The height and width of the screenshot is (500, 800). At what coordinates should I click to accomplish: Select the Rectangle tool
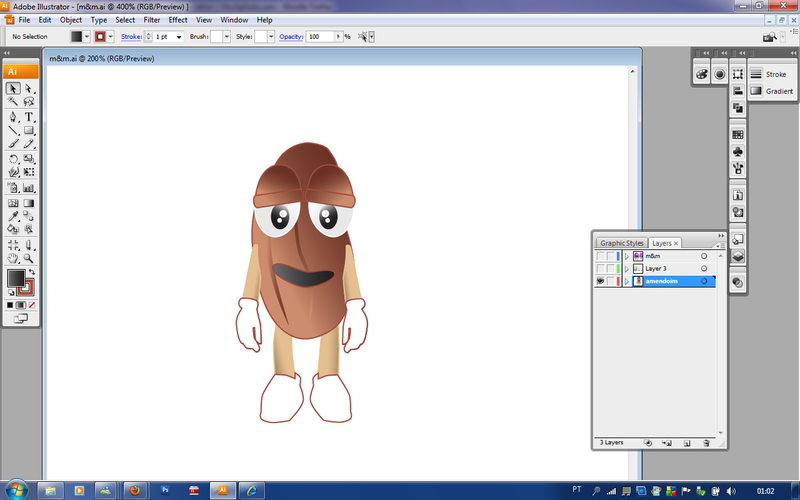29,131
